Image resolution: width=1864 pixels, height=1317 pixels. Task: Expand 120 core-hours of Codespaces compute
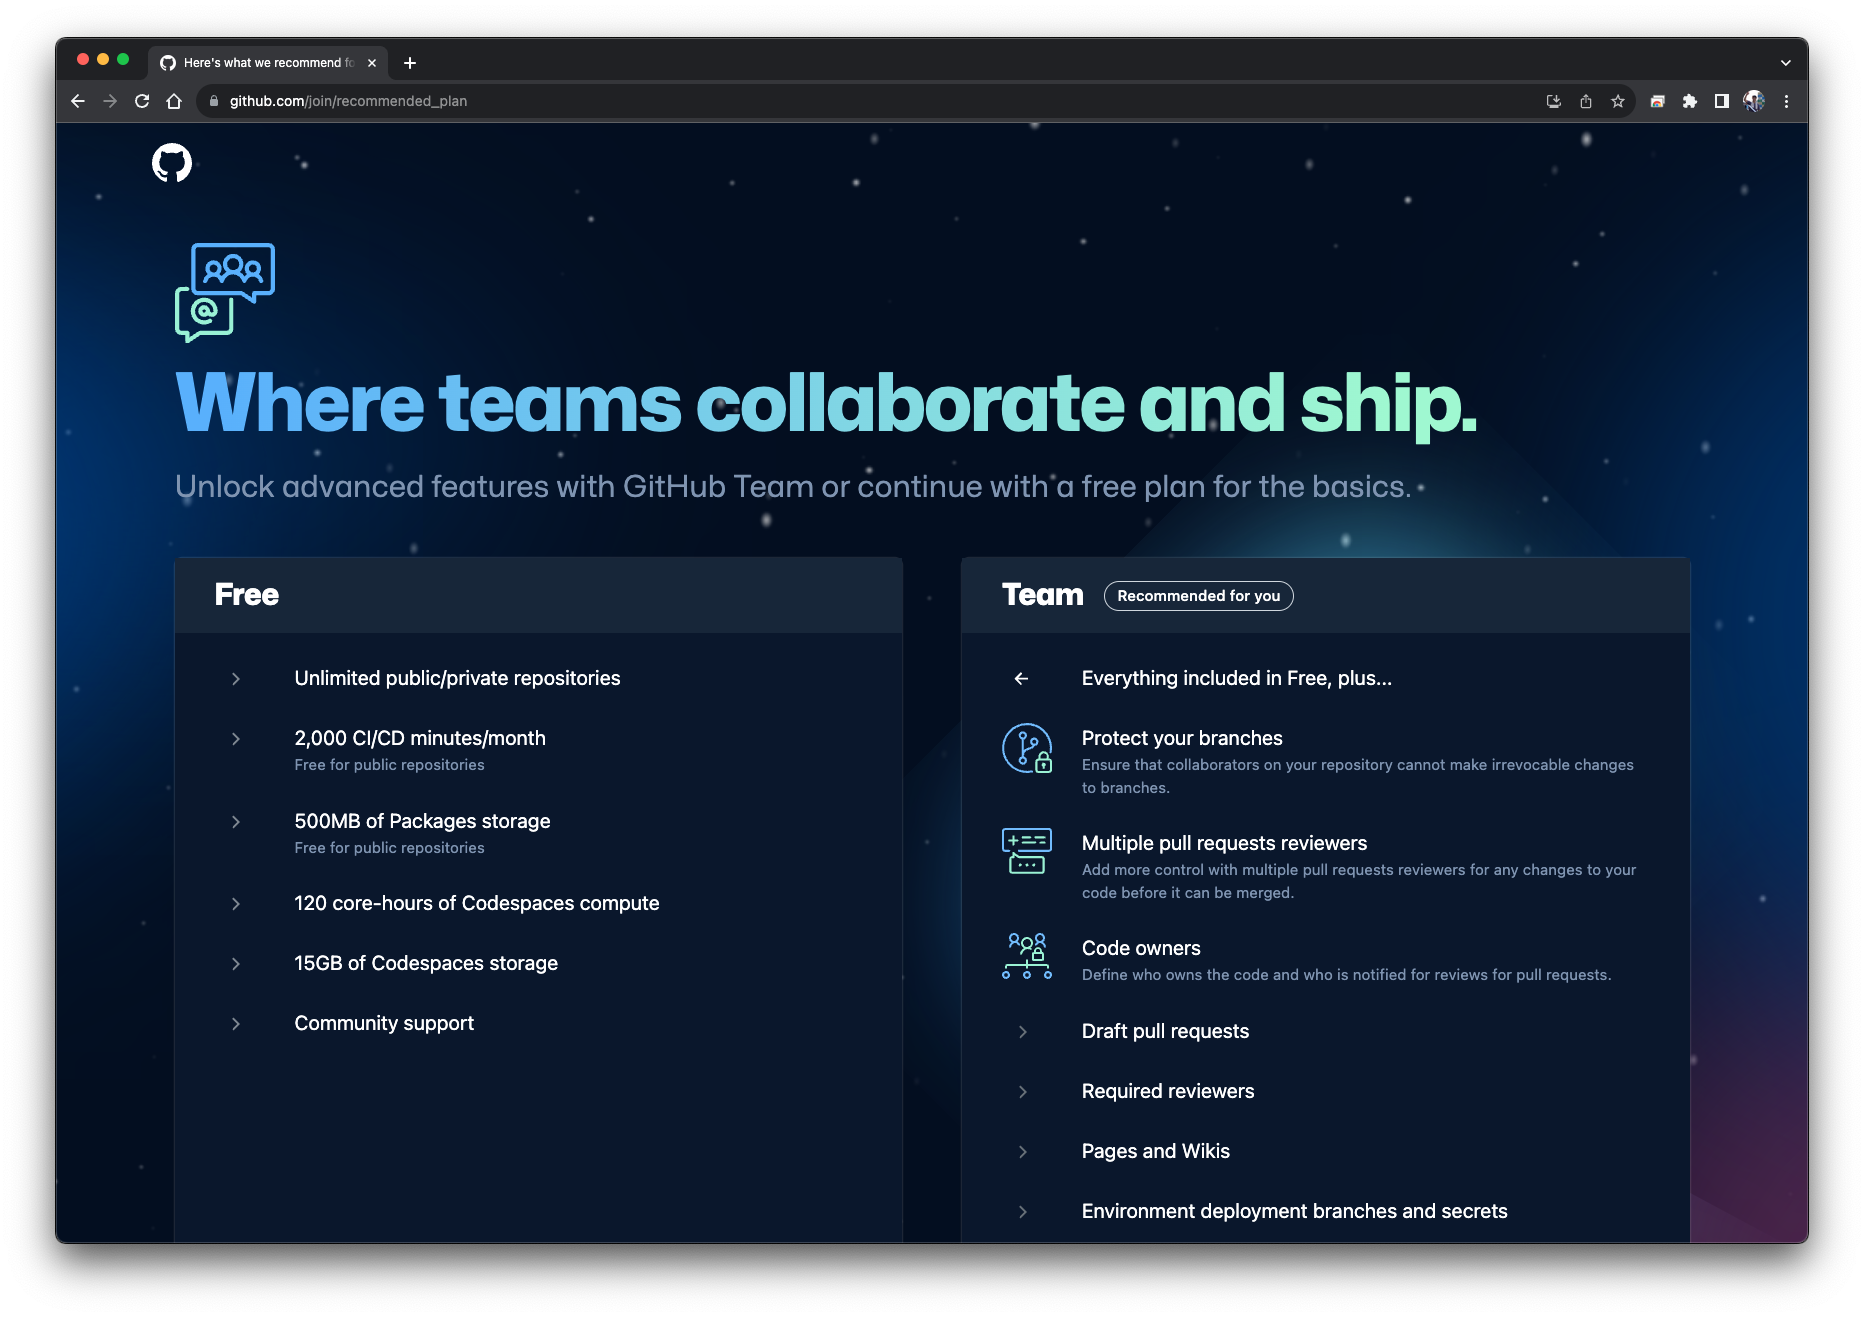(236, 904)
